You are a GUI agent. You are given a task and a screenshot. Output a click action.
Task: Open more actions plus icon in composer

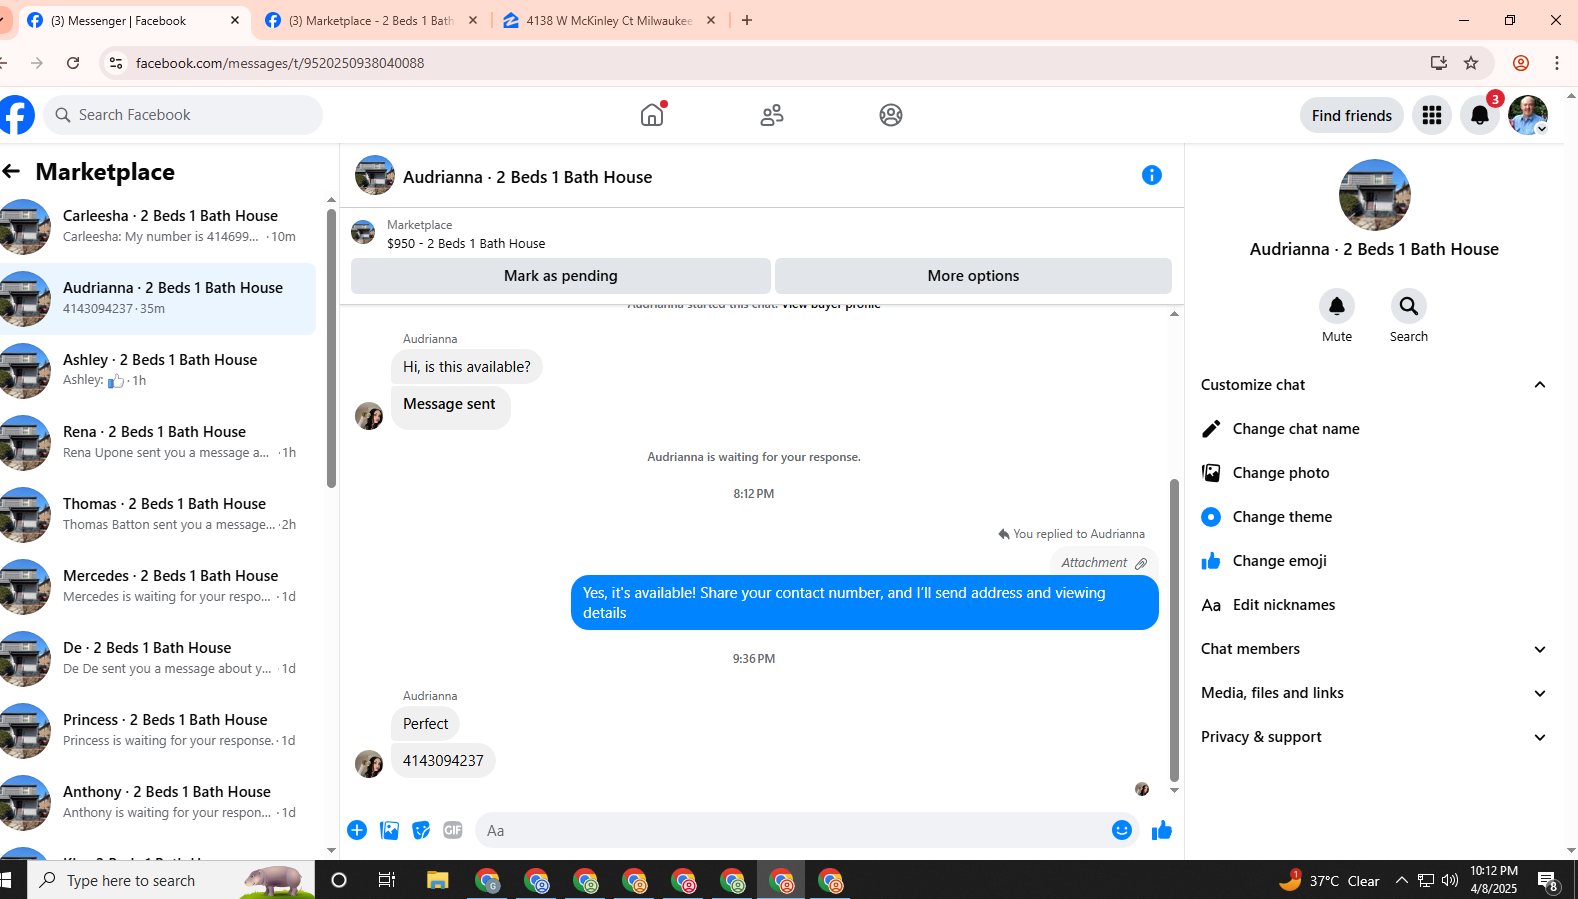(357, 830)
